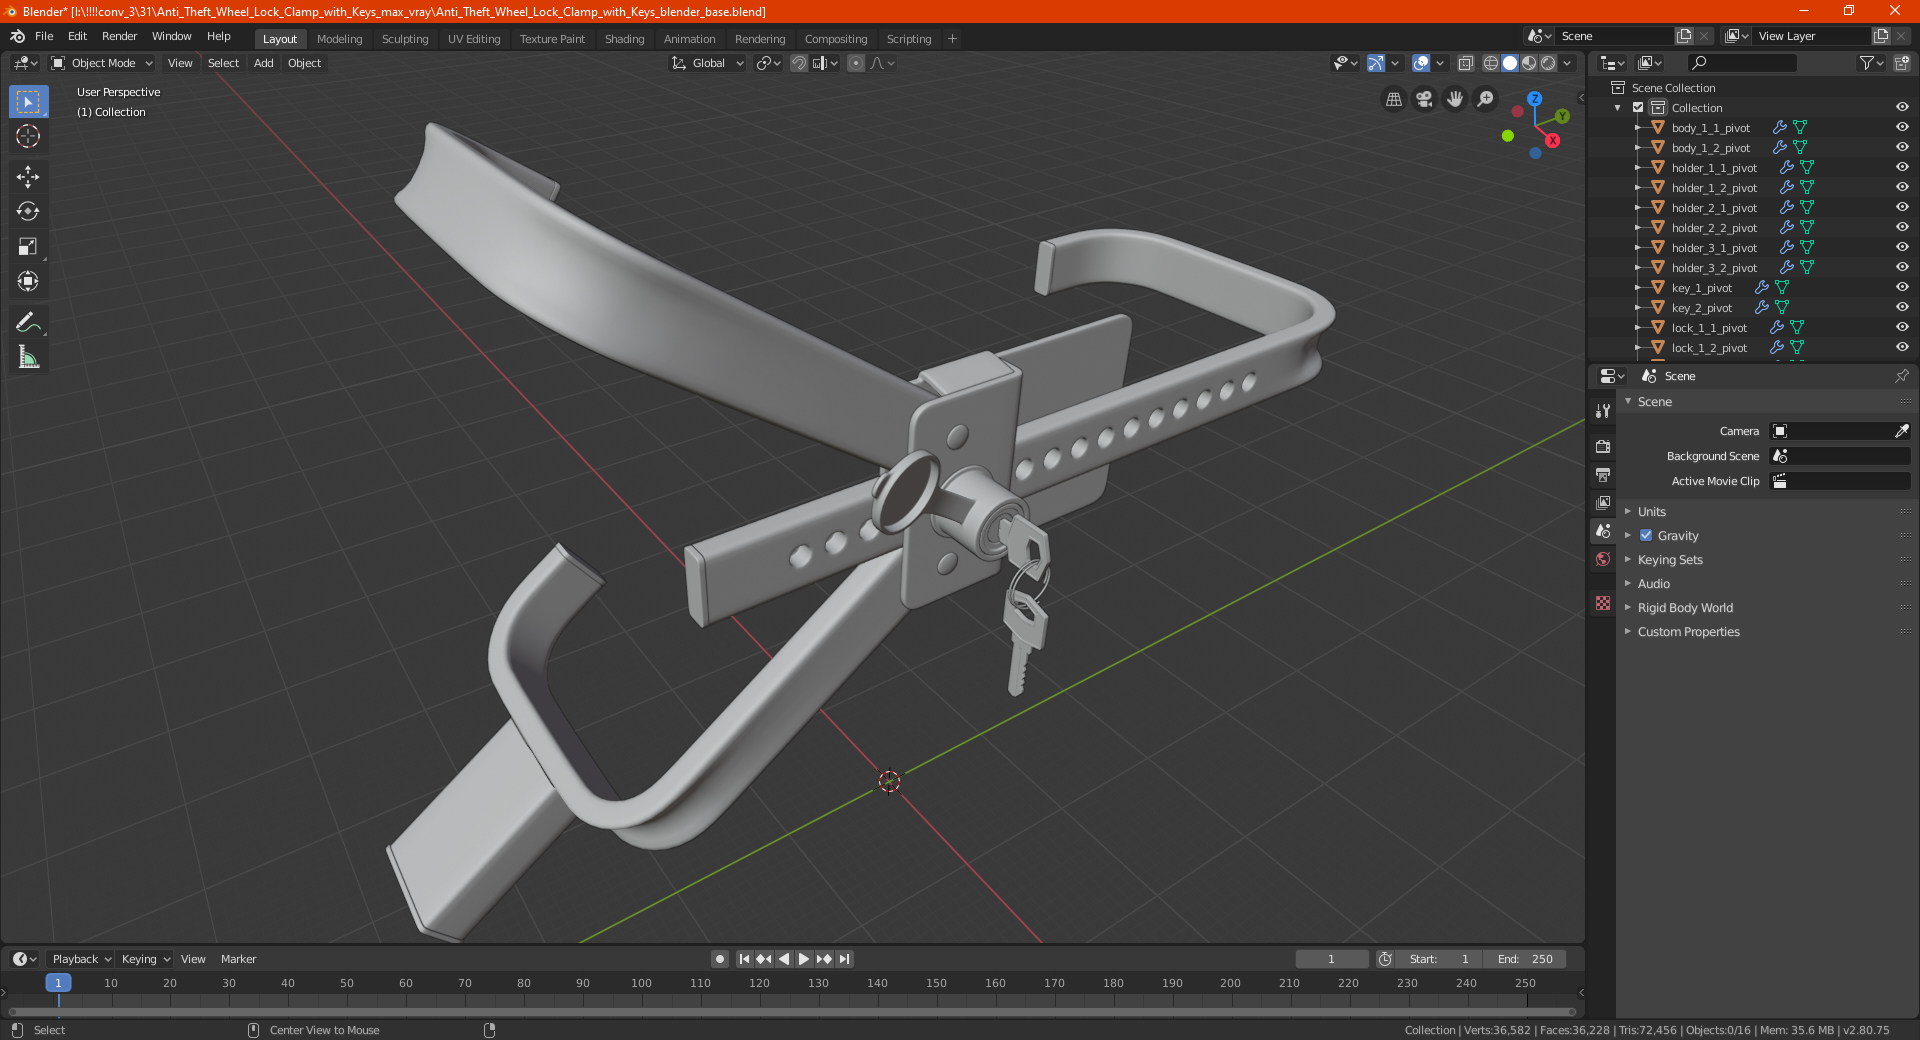1920x1040 pixels.
Task: Toggle snapping magnet
Action: pos(799,63)
